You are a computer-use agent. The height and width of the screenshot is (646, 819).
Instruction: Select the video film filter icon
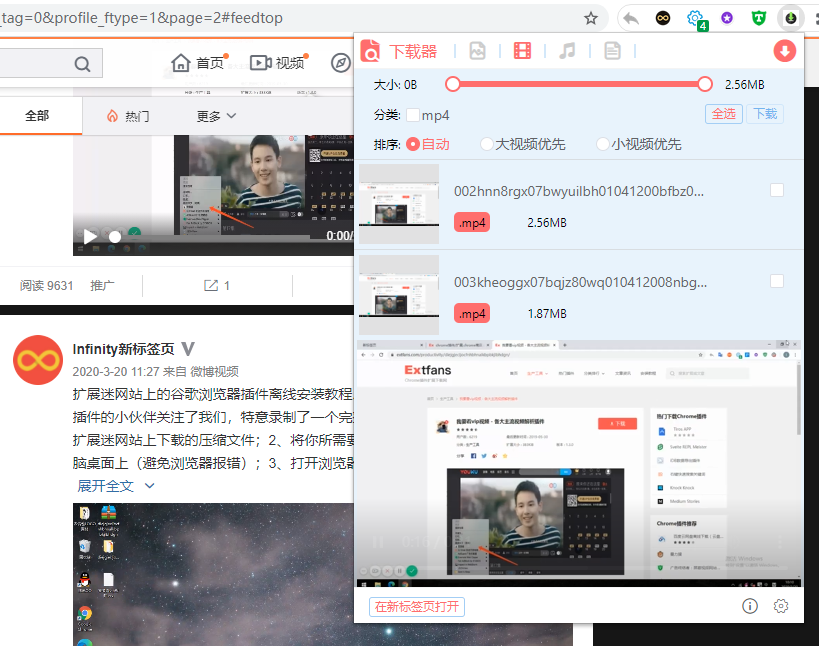[523, 51]
